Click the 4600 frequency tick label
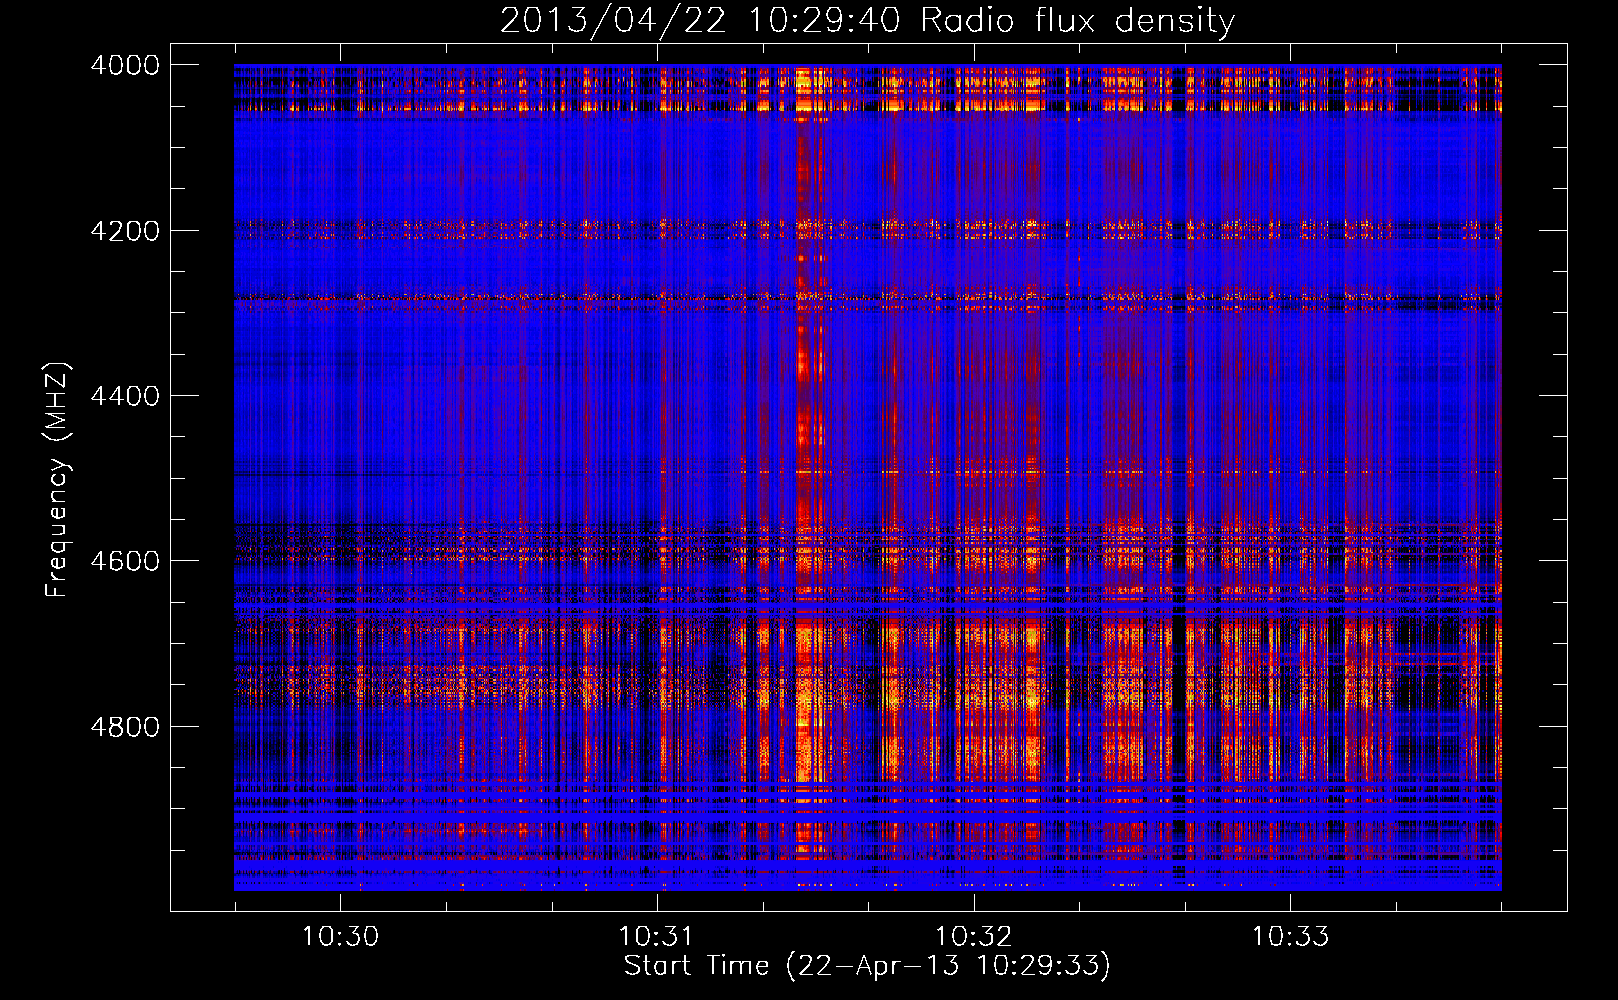1618x1000 pixels. (125, 561)
